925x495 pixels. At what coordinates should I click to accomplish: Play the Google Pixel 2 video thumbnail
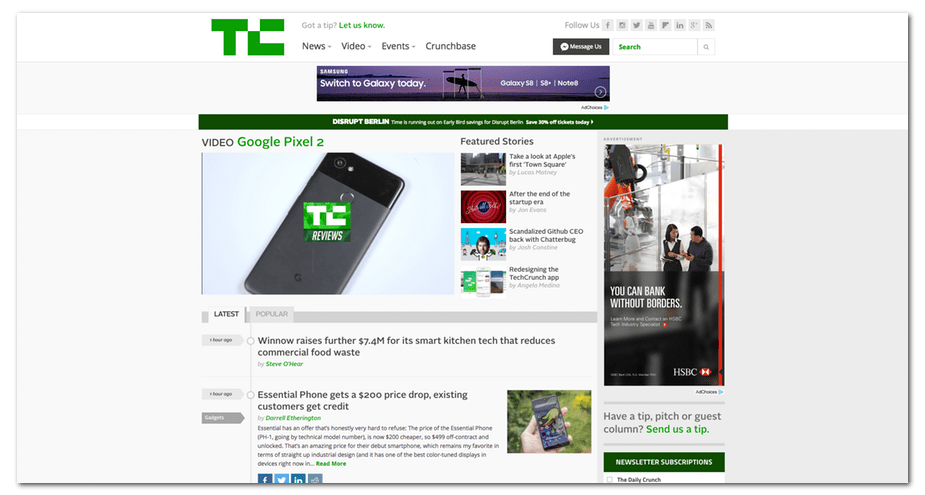(328, 224)
